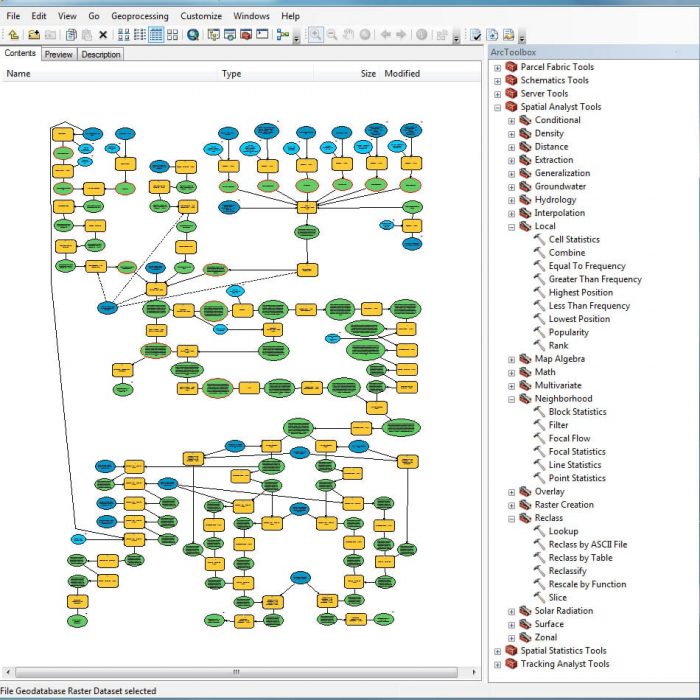Open the File menu
700x700 pixels.
point(13,16)
